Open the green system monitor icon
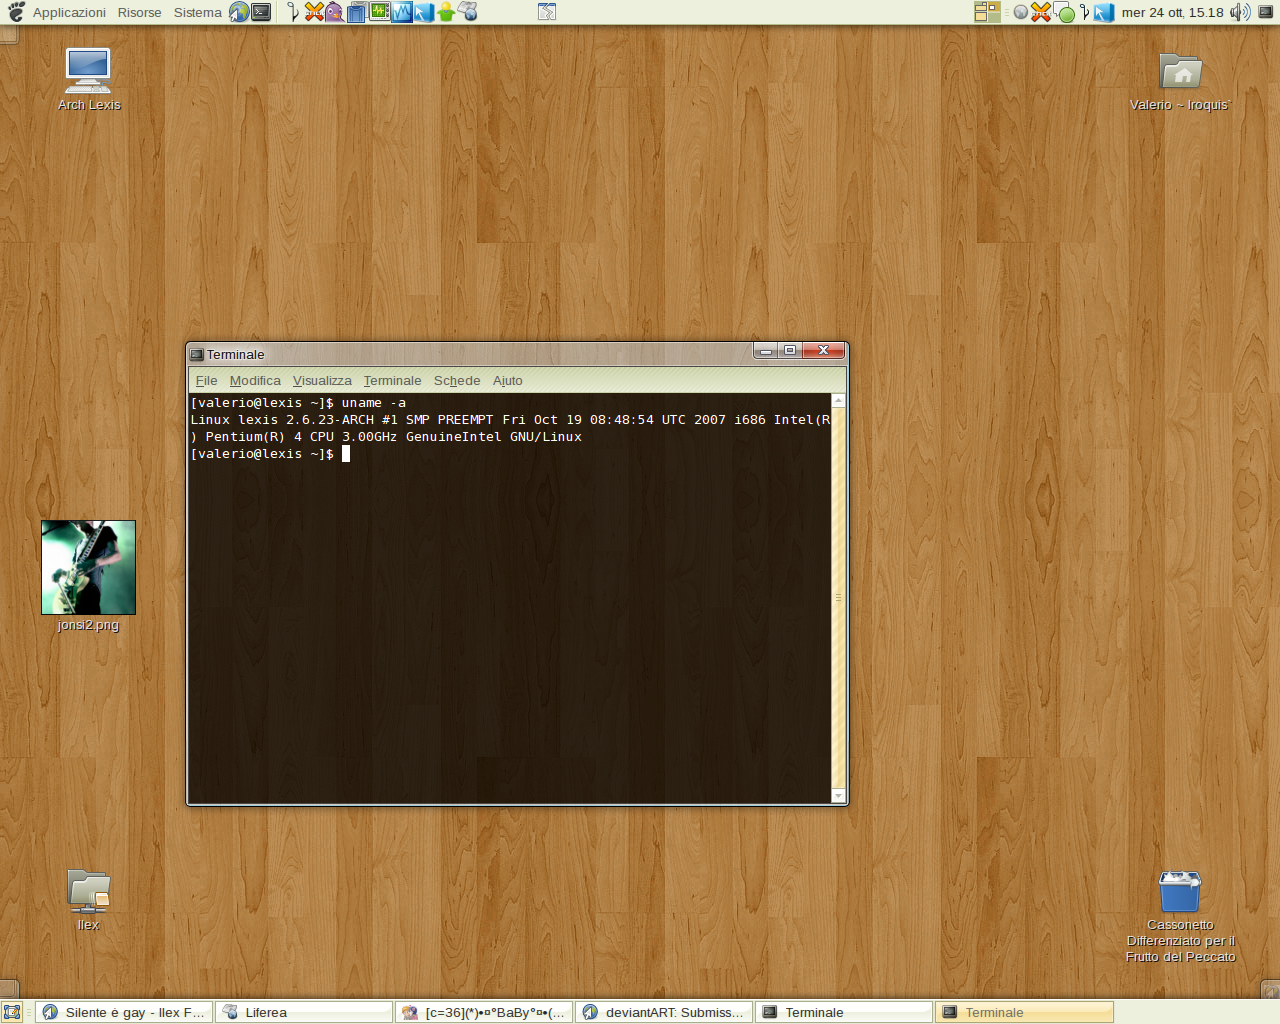This screenshot has width=1280, height=1024. (379, 12)
